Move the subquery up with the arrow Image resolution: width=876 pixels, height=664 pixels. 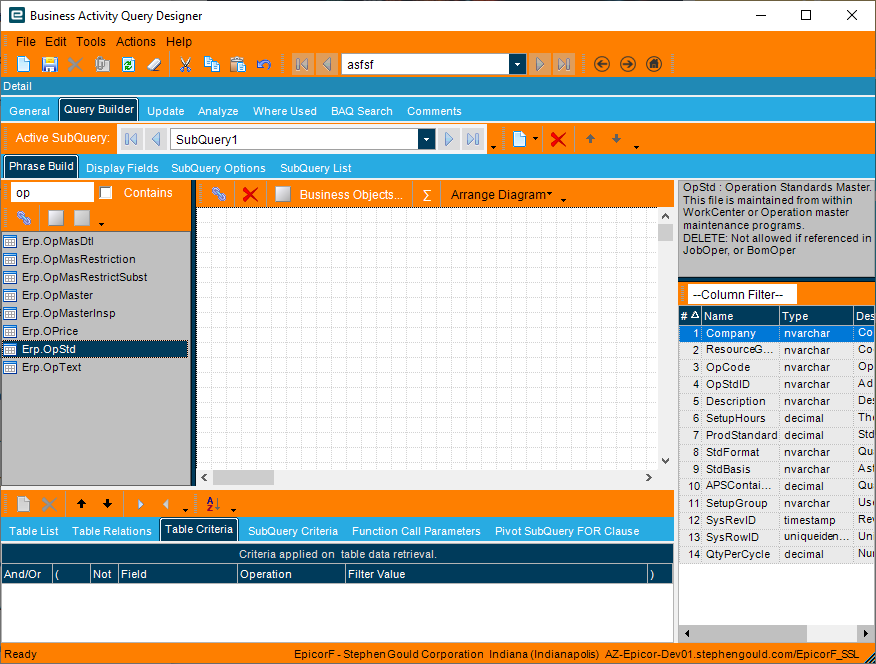591,138
